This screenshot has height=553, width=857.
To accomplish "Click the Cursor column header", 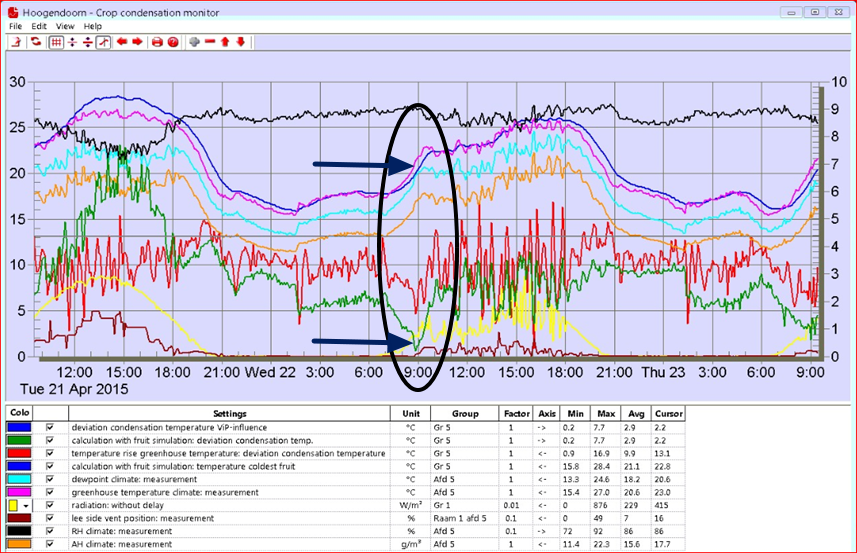I will tap(667, 413).
